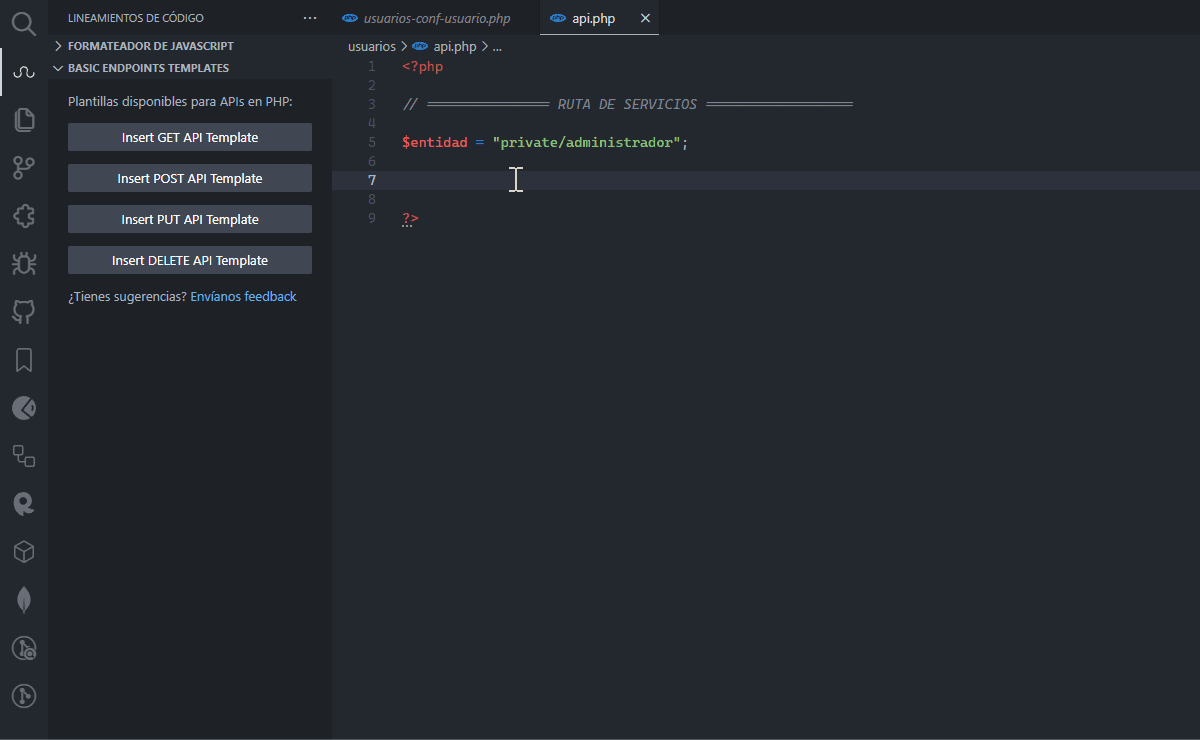Open the GitLens circular branch icon
The width and height of the screenshot is (1200, 740).
click(x=24, y=696)
